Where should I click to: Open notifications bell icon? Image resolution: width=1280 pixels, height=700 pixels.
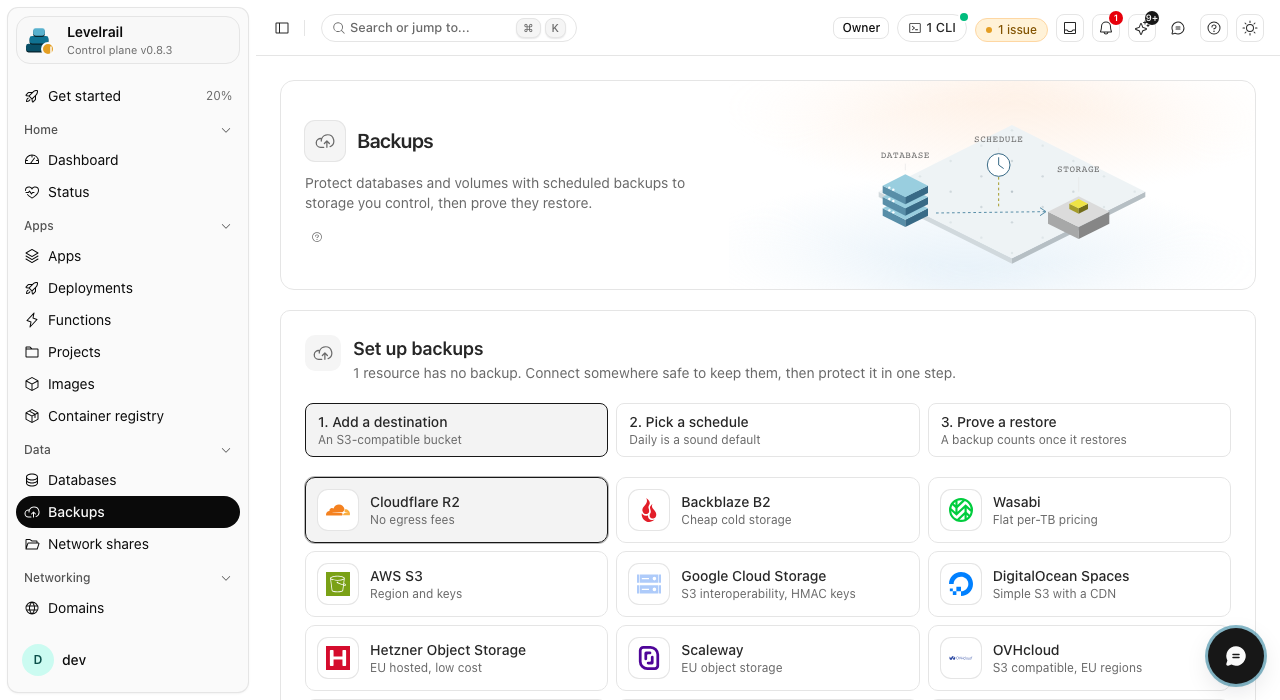click(x=1106, y=28)
